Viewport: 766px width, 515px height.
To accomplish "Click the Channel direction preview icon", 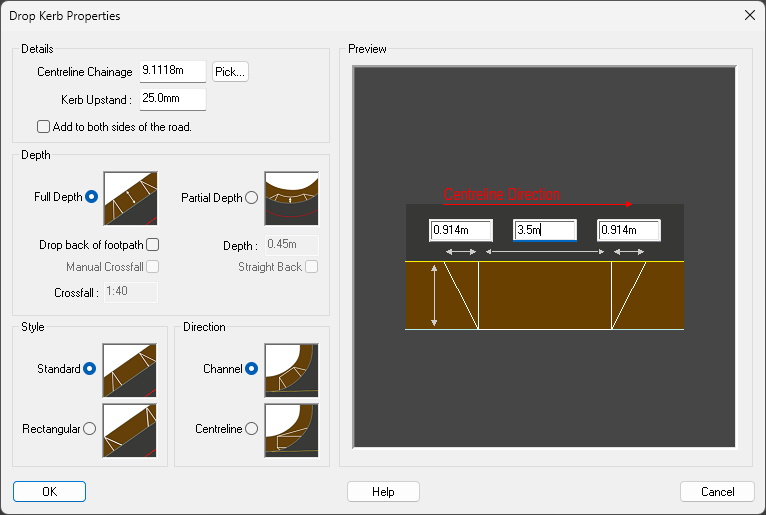I will click(291, 369).
